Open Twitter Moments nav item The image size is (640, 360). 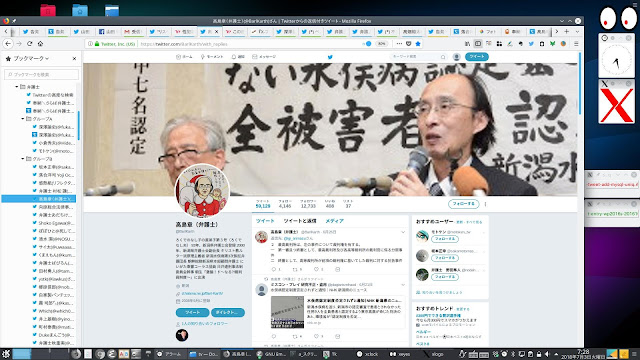[211, 57]
